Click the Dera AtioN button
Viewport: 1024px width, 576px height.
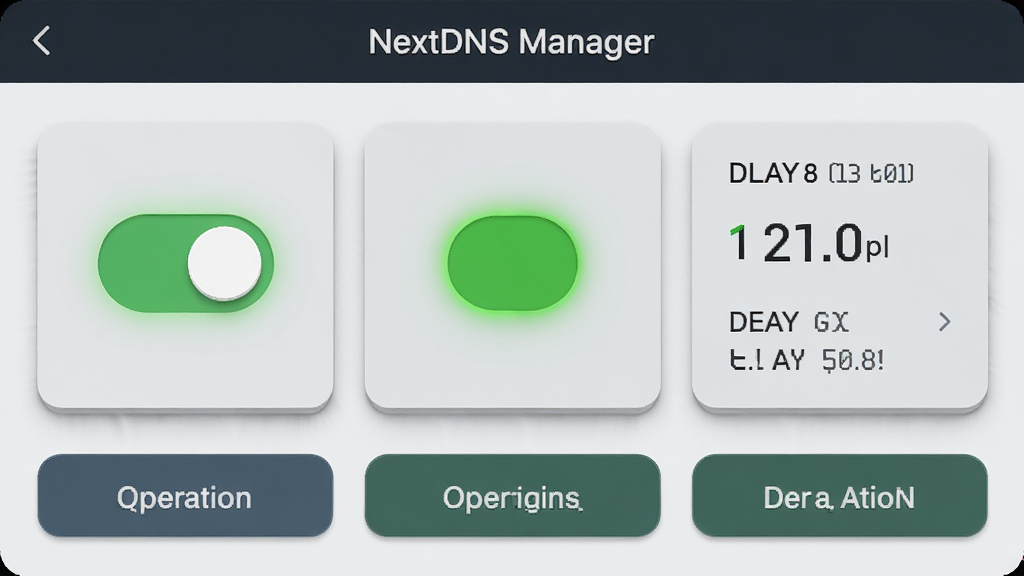pyautogui.click(x=840, y=496)
